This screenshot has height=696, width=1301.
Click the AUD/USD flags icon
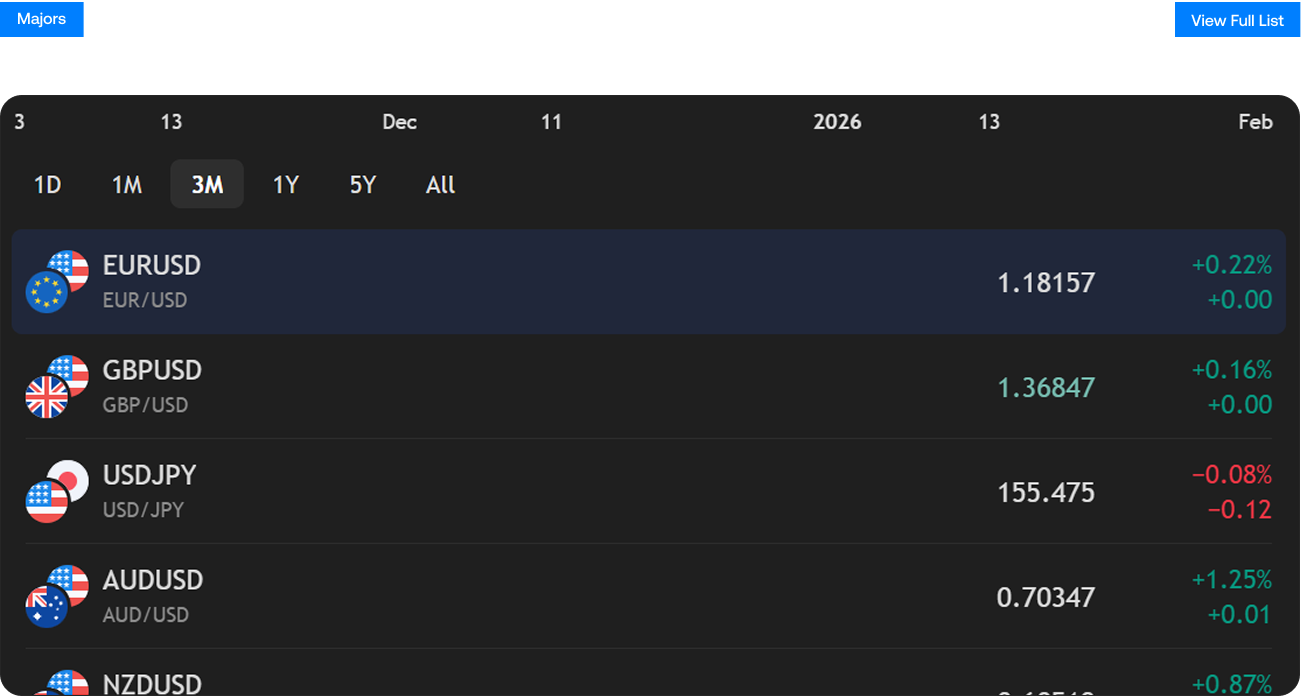tap(57, 596)
